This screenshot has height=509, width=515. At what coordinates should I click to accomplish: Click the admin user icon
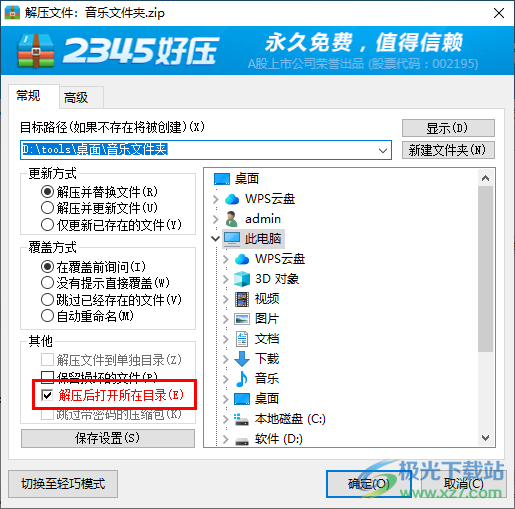(x=231, y=219)
